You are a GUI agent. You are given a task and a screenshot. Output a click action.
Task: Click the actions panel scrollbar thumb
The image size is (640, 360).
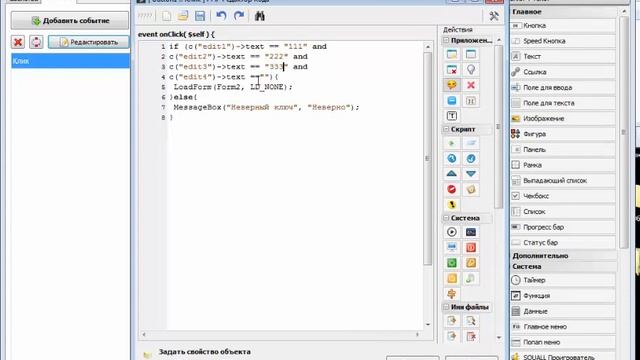(x=498, y=127)
